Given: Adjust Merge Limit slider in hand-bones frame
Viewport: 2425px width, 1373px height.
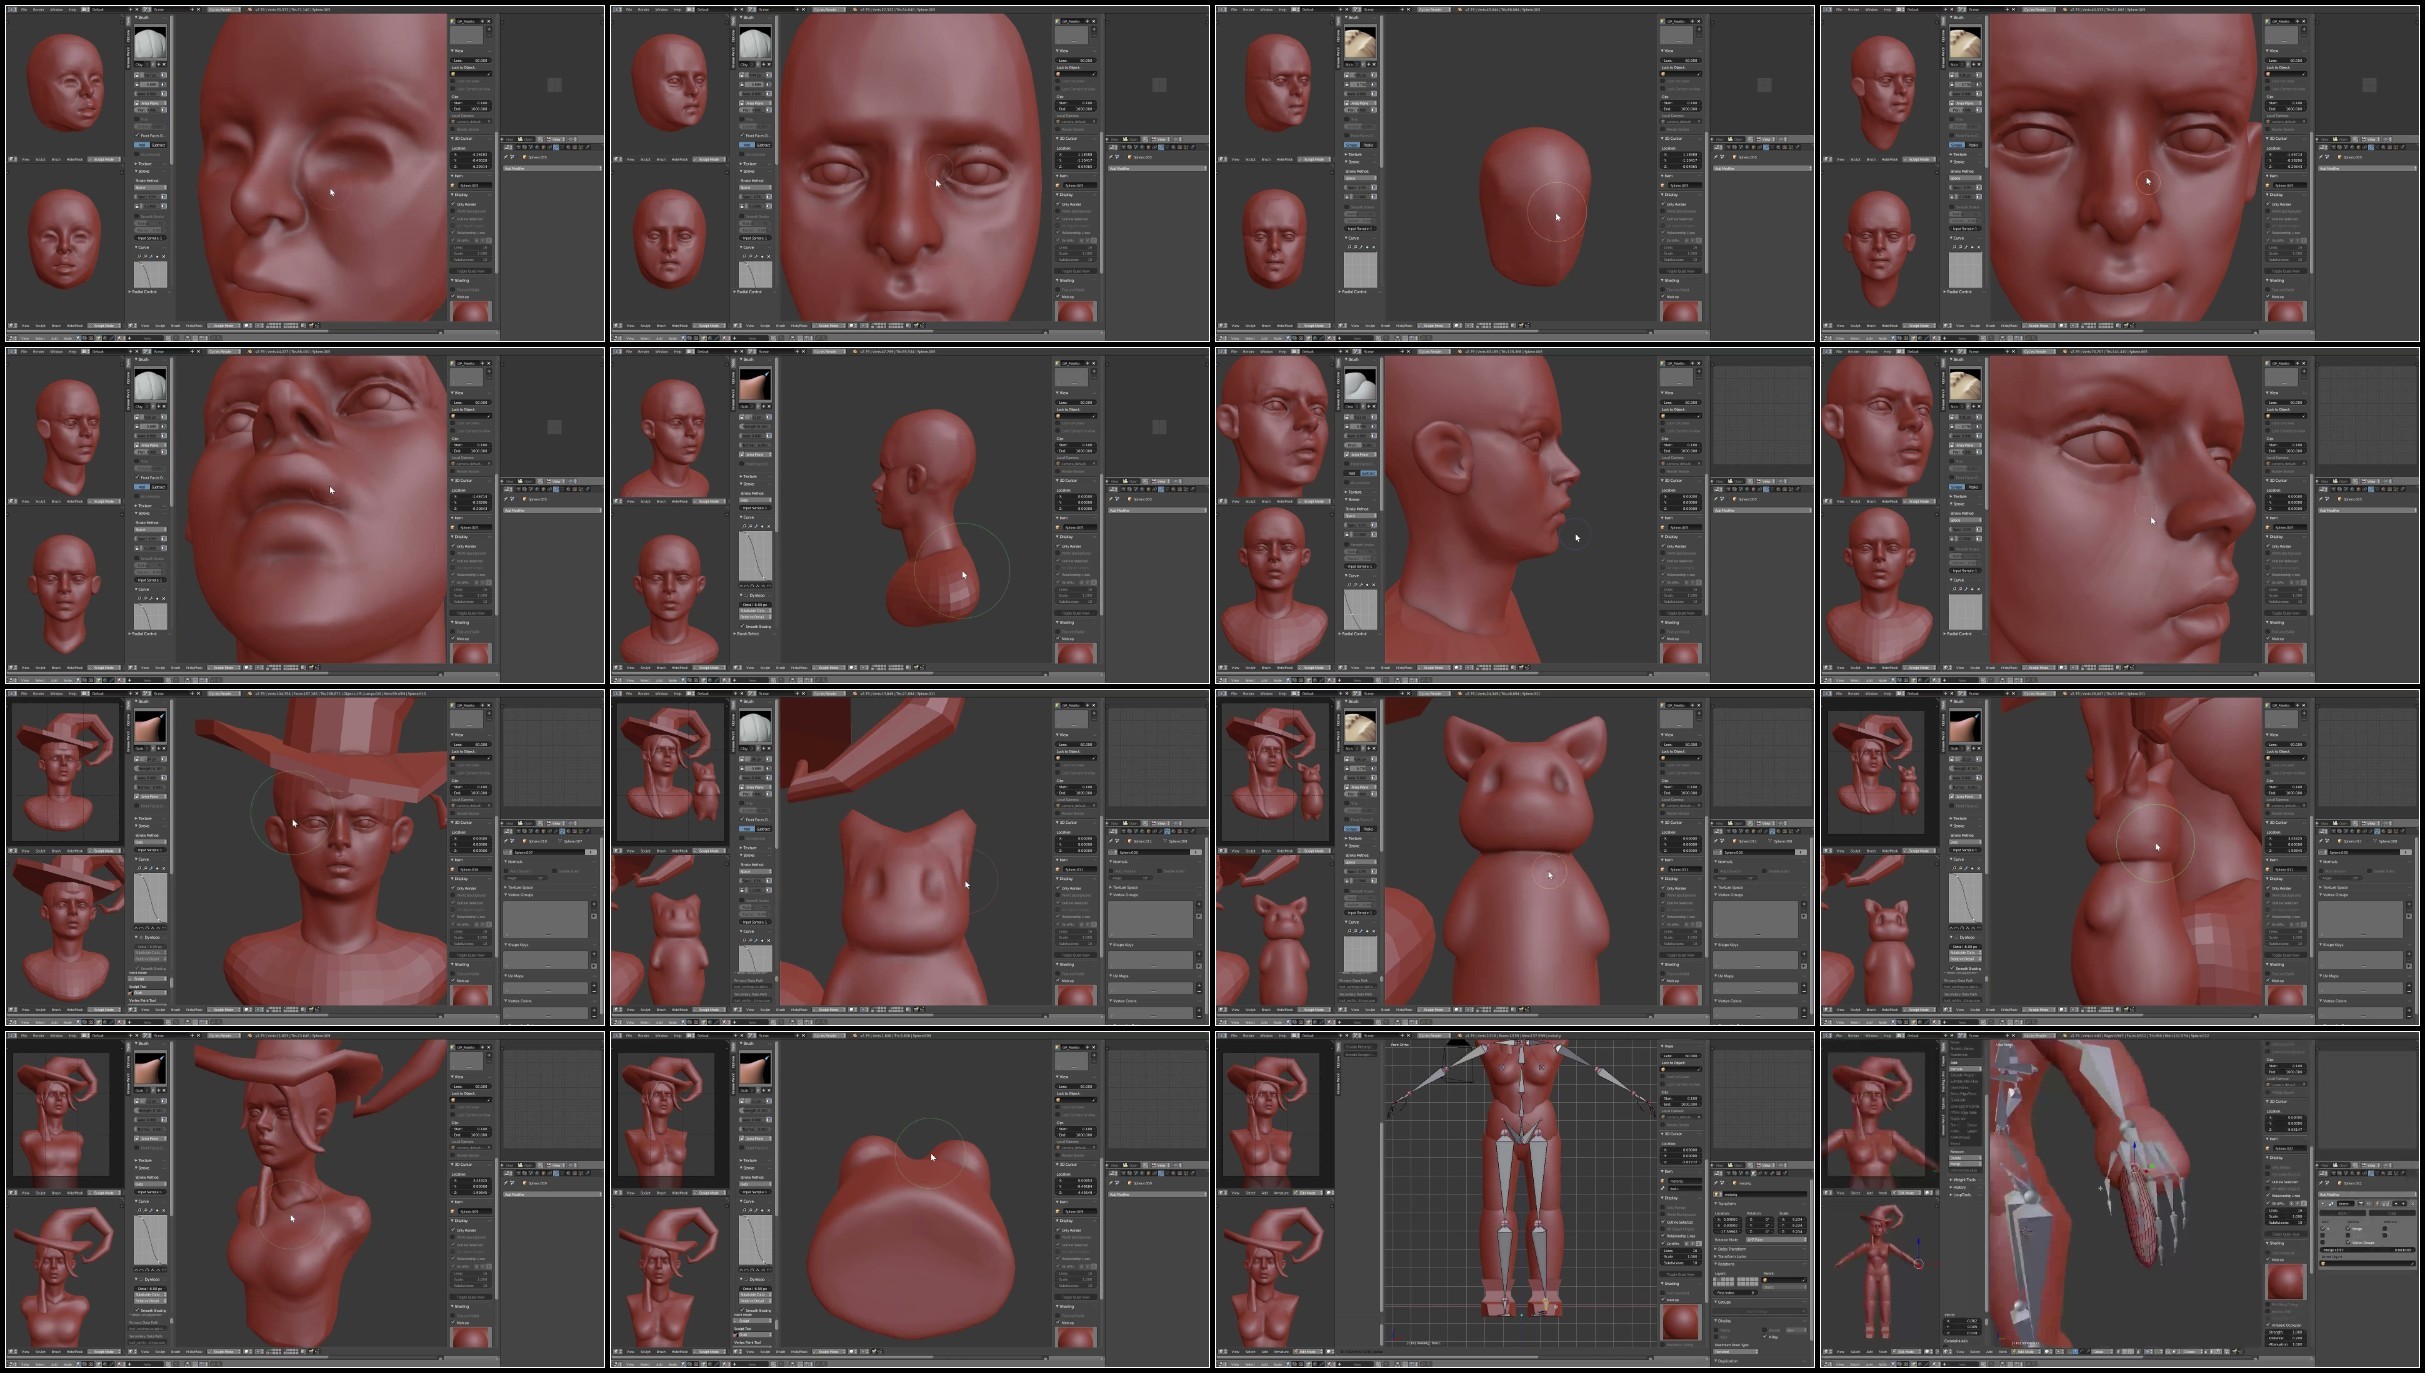Looking at the screenshot, I should [x=2367, y=1250].
